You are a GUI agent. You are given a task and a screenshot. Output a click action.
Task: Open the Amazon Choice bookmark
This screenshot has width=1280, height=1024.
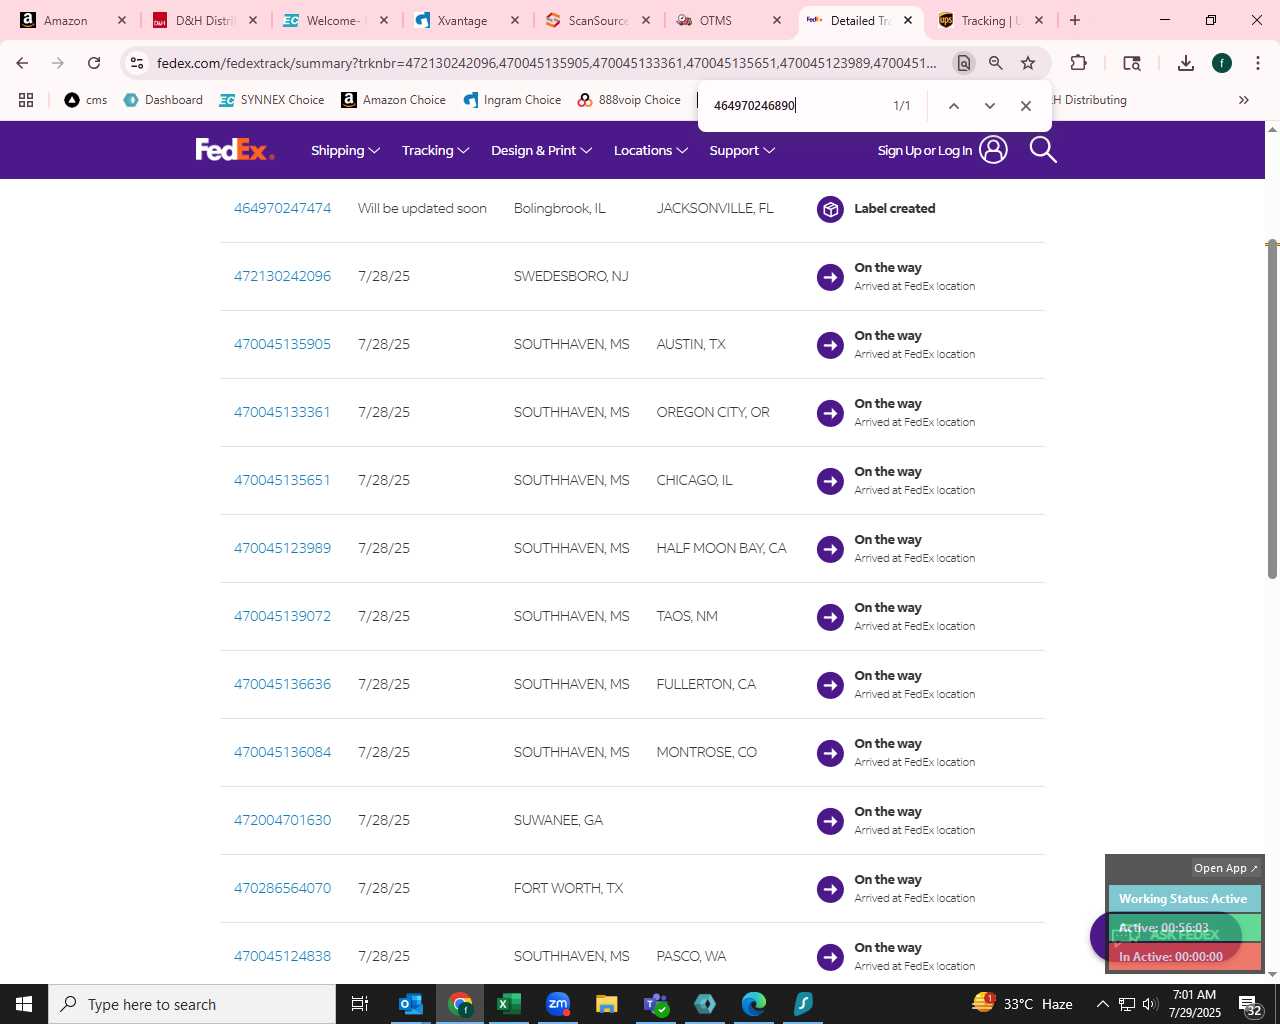pyautogui.click(x=393, y=100)
